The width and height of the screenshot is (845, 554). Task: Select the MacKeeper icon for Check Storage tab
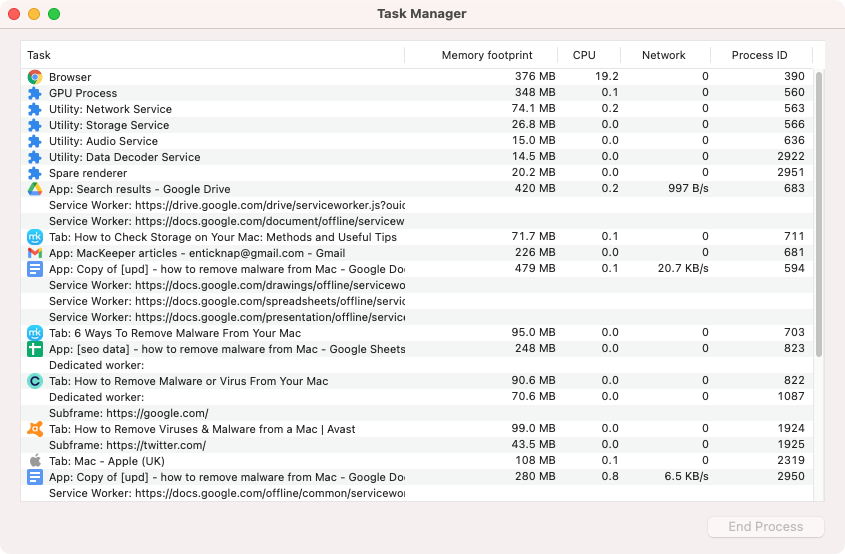click(x=34, y=237)
